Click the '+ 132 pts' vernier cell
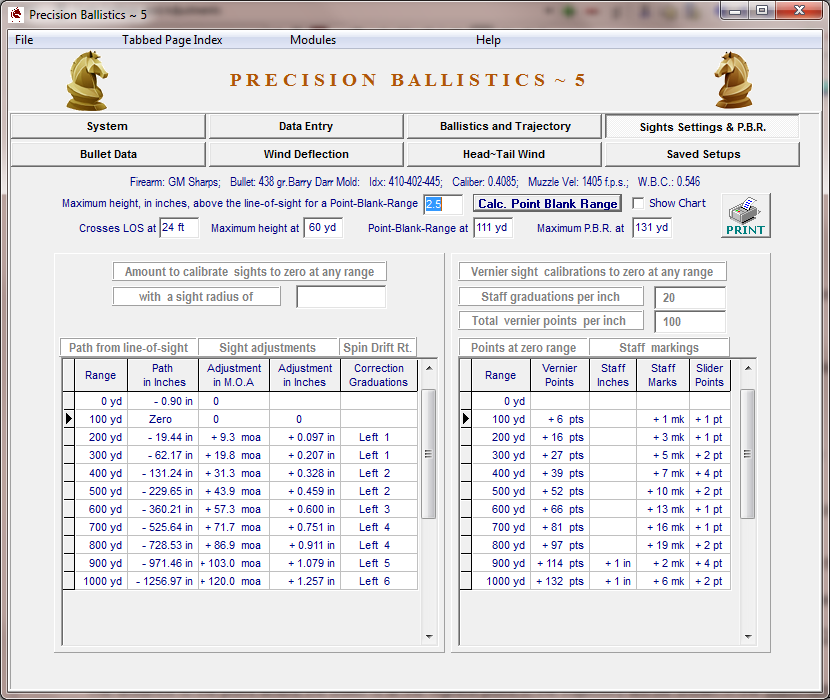The height and width of the screenshot is (700, 830). [560, 581]
